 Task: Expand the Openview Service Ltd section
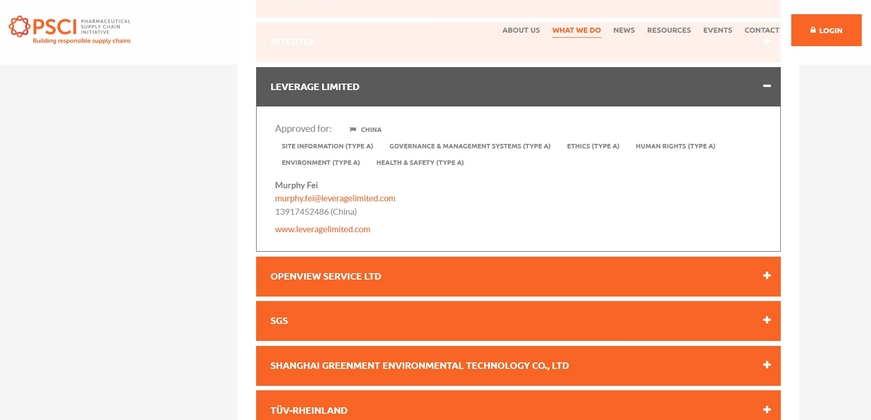point(325,276)
